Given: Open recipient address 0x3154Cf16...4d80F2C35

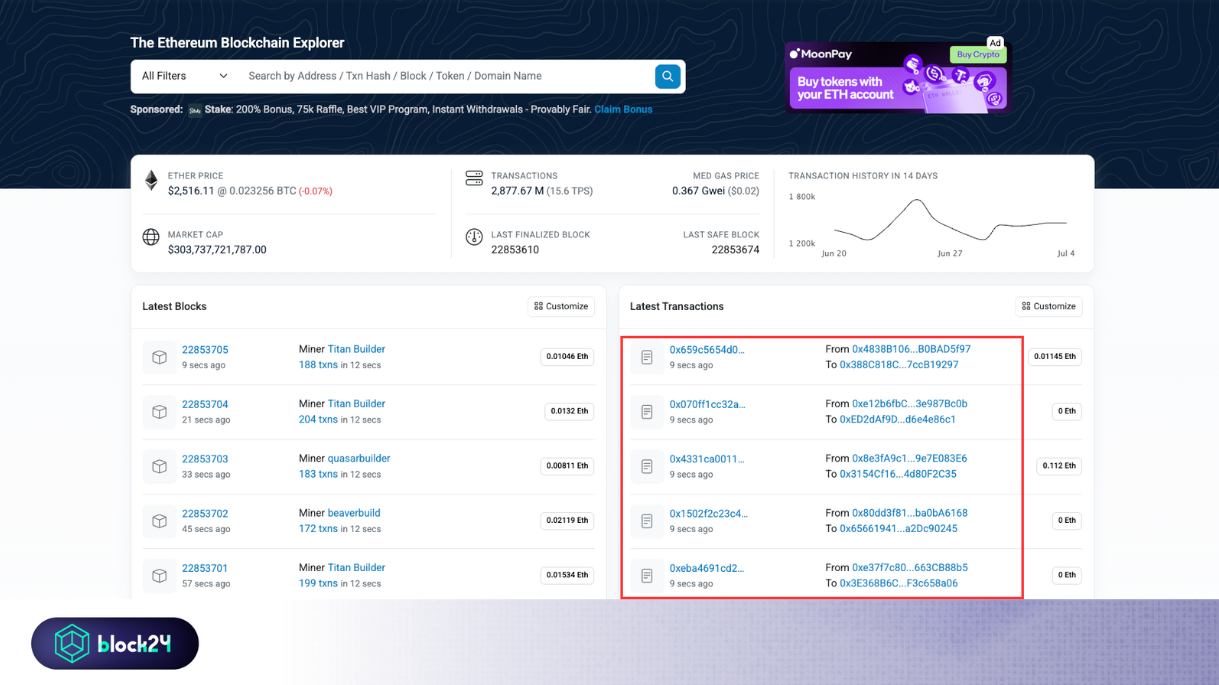Looking at the screenshot, I should [x=898, y=474].
